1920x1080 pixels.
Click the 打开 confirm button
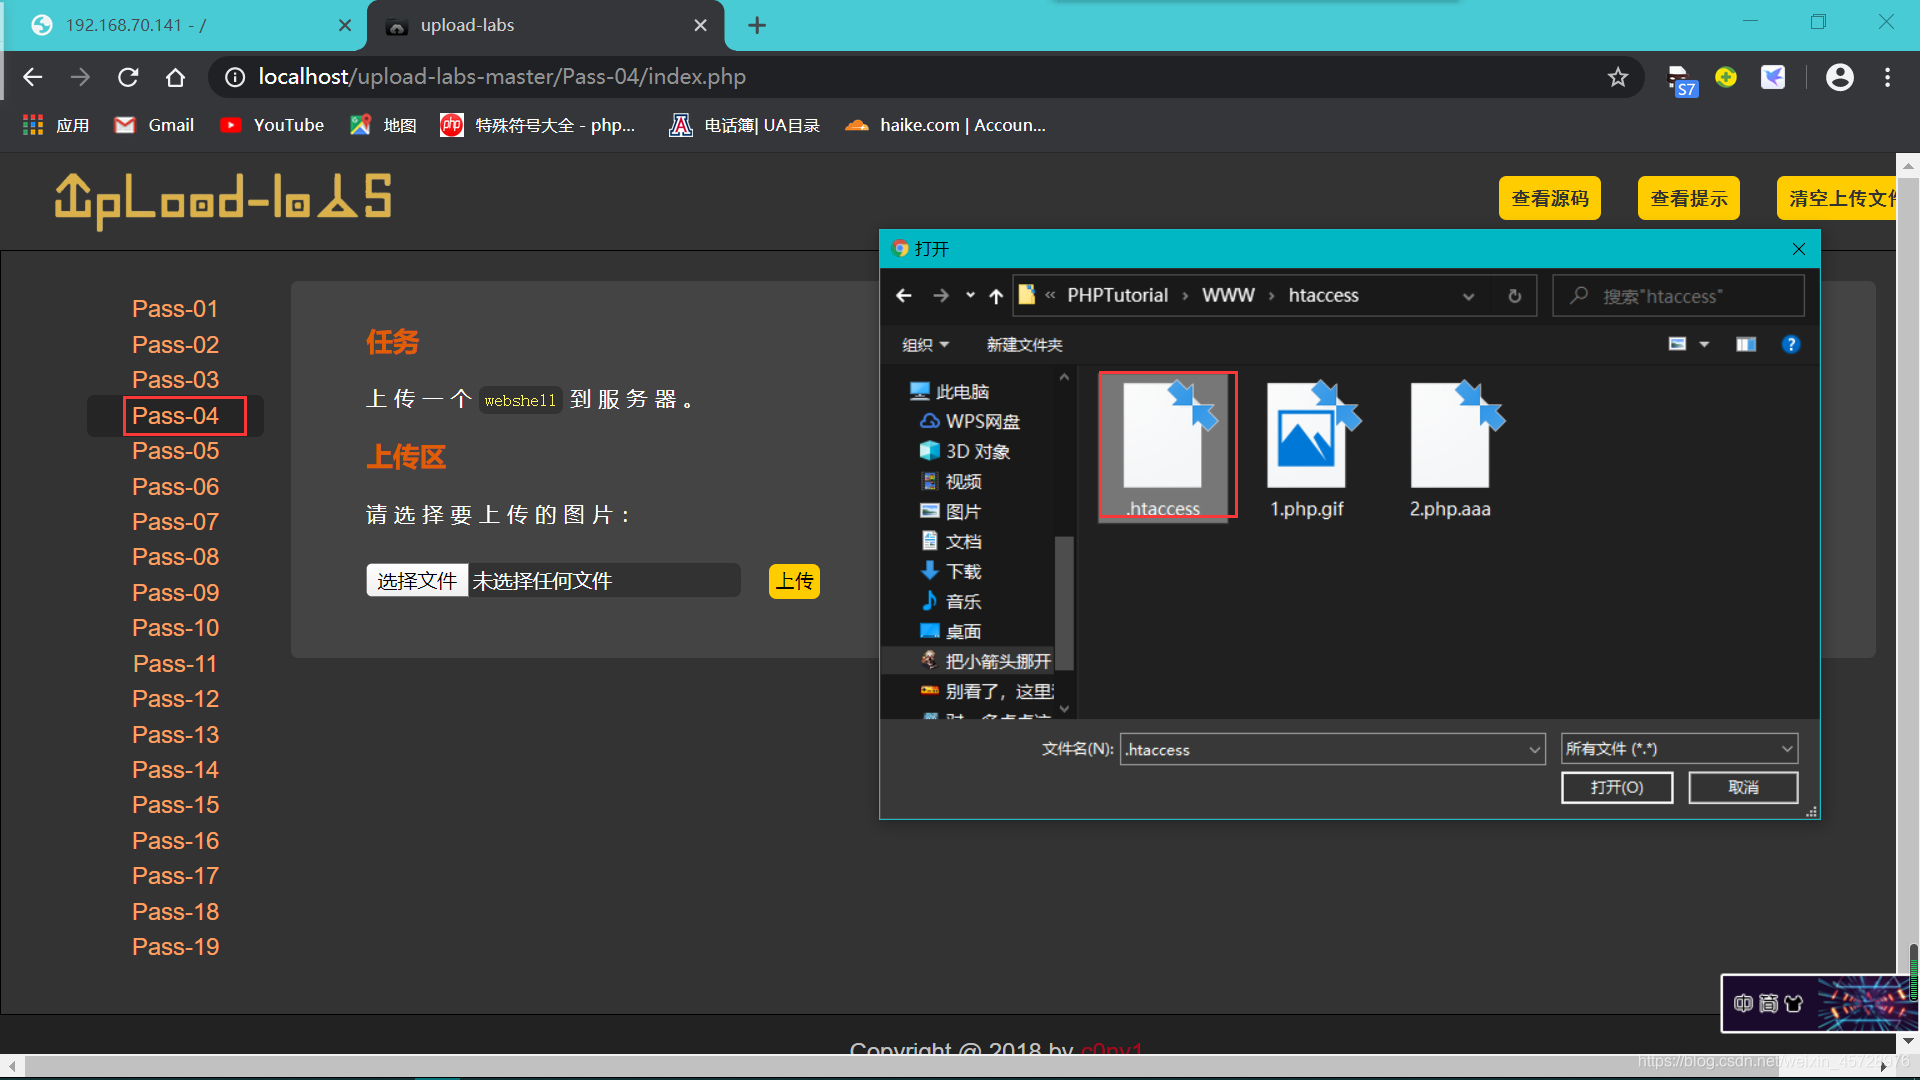(1614, 786)
